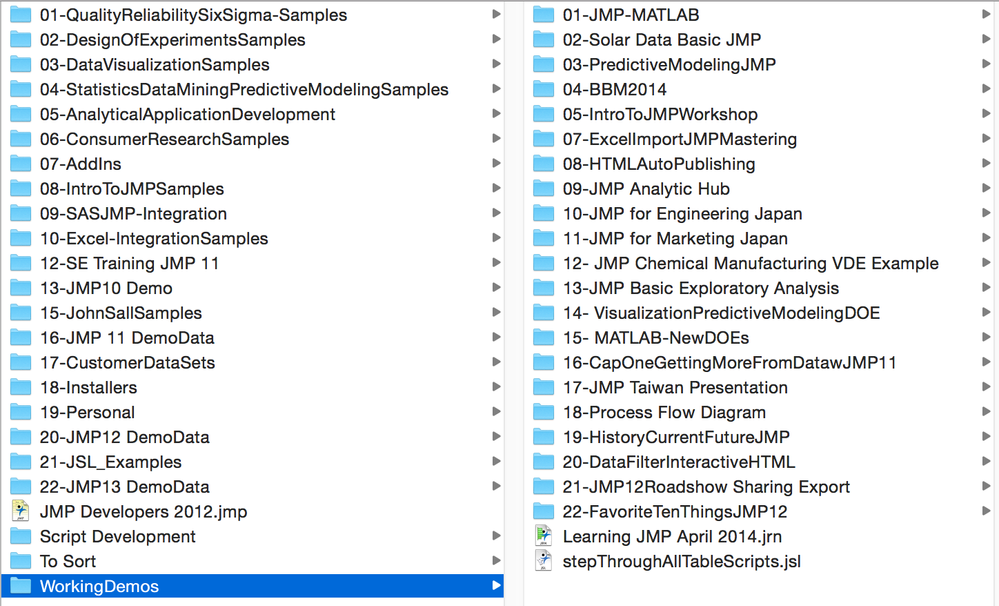Viewport: 999px width, 606px height.
Task: Select the 14- VisualizationPredictiveModelingDOE folder name
Action: pyautogui.click(x=721, y=313)
